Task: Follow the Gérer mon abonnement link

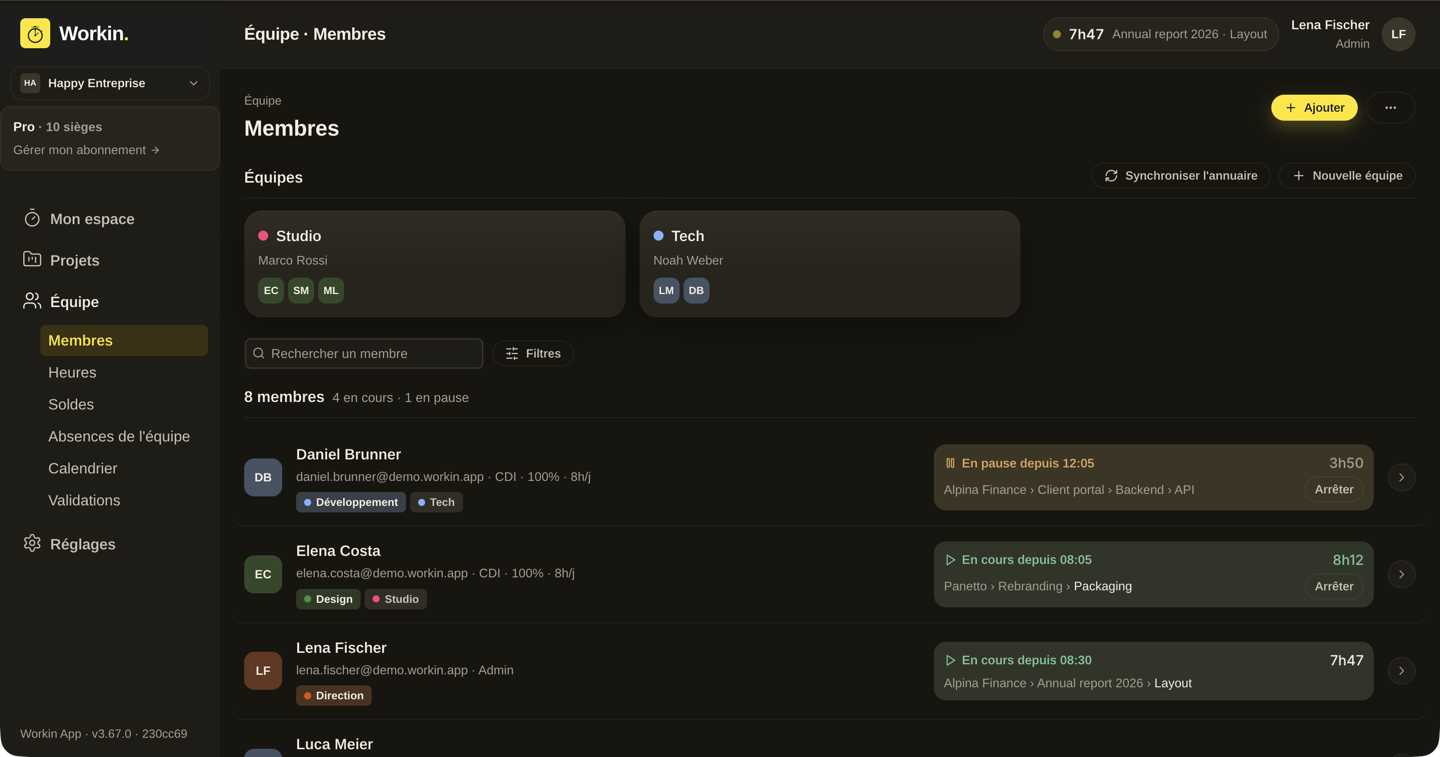Action: pyautogui.click(x=86, y=150)
